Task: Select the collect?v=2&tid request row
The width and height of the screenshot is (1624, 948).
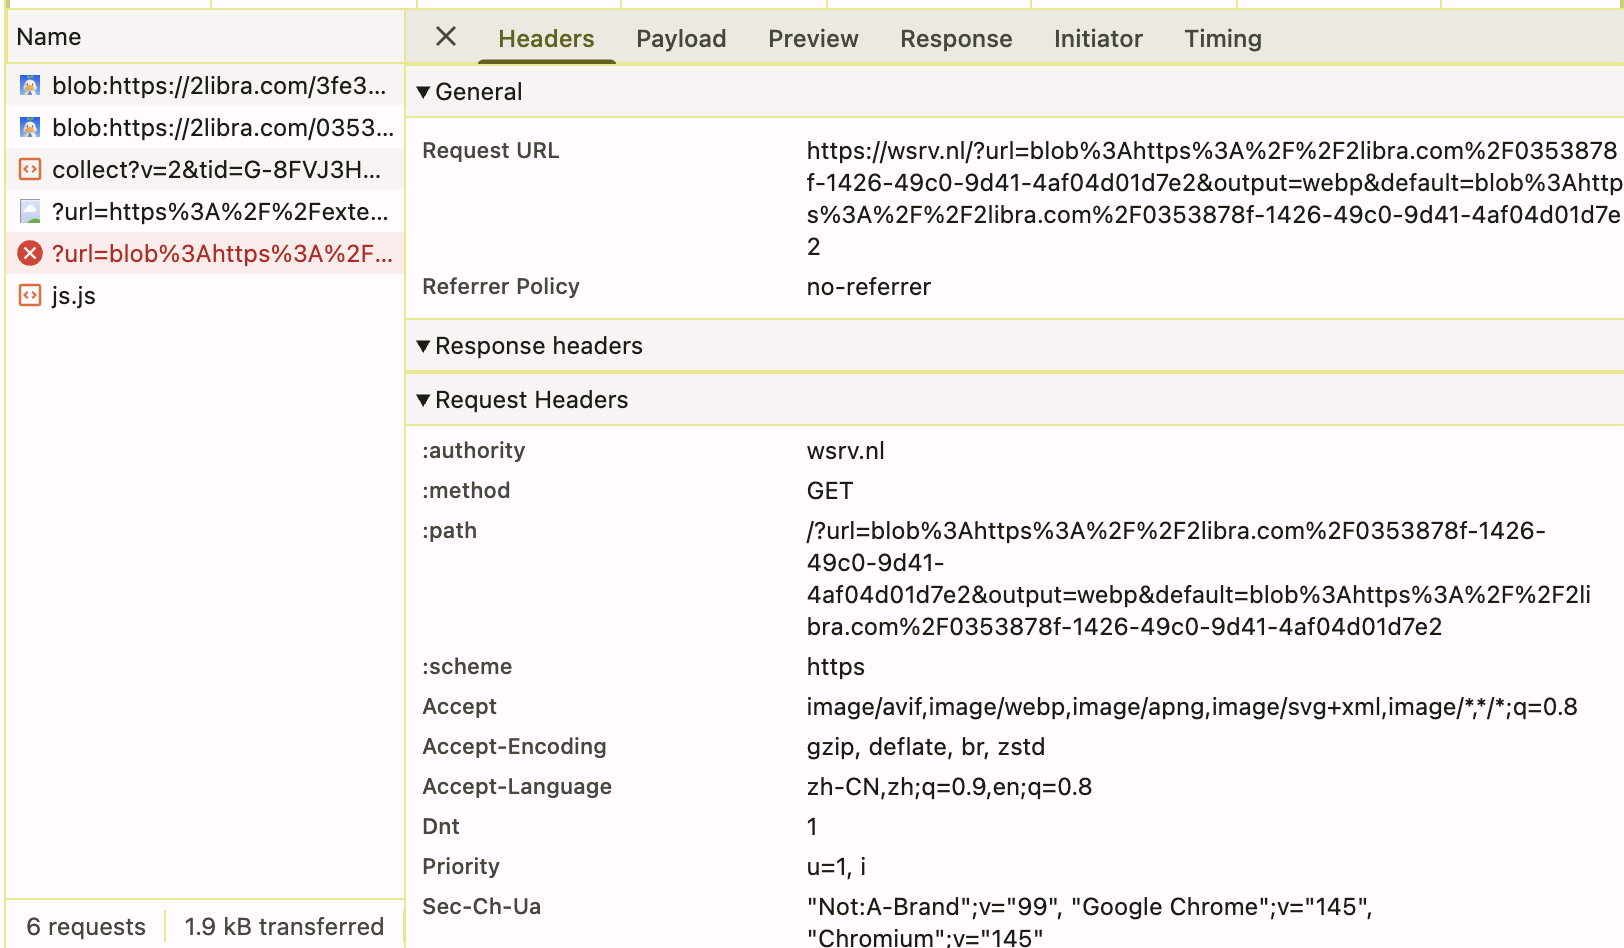Action: [216, 170]
